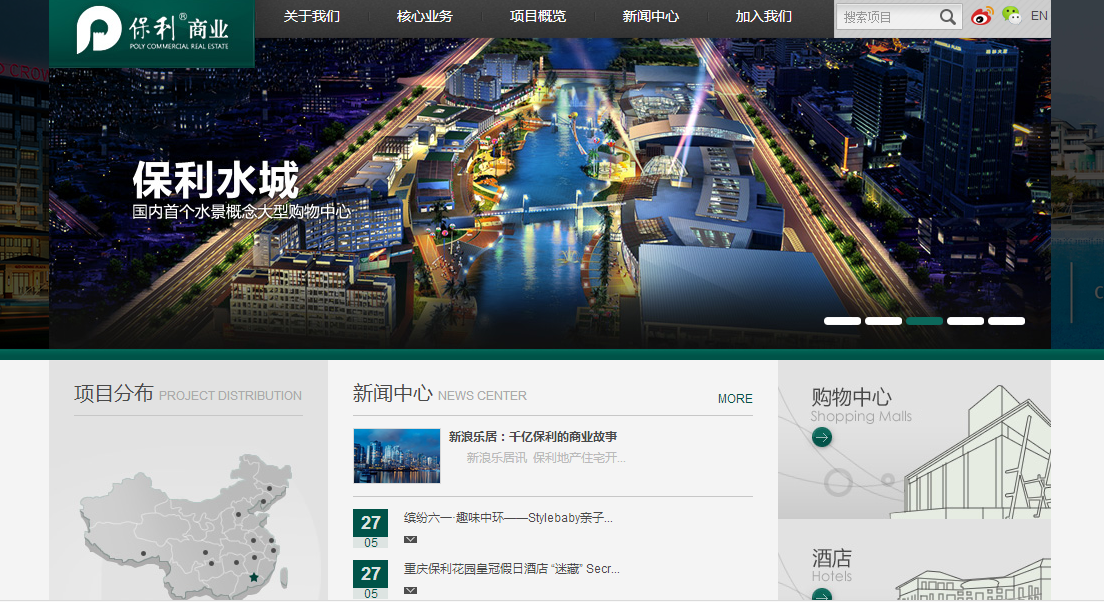Go to 新闻中心 in the navigation bar
1104x602 pixels.
[x=651, y=16]
